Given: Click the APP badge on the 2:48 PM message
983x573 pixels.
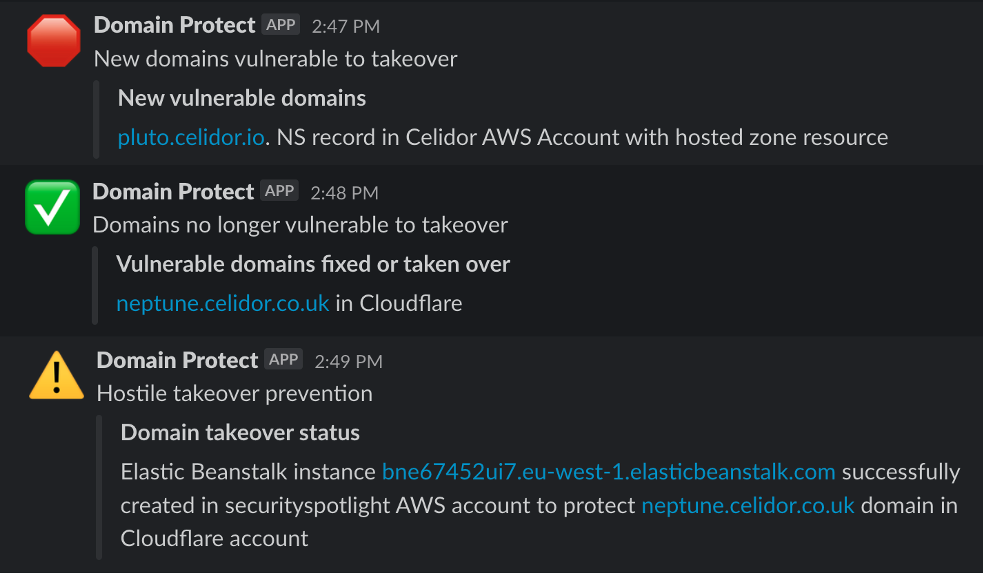Looking at the screenshot, I should pyautogui.click(x=279, y=191).
